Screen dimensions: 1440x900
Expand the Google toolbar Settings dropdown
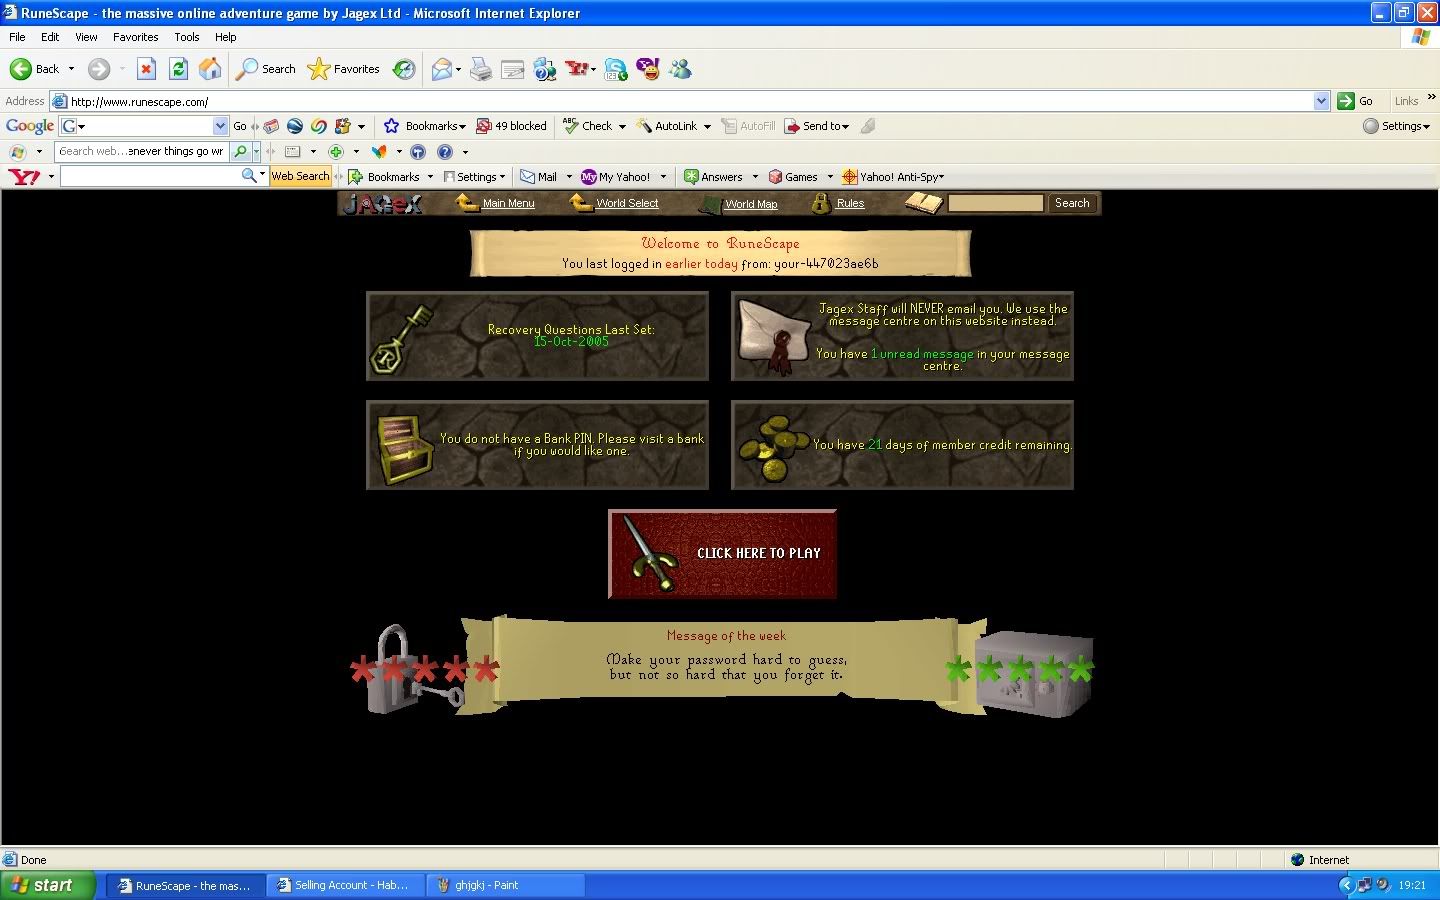(1397, 126)
